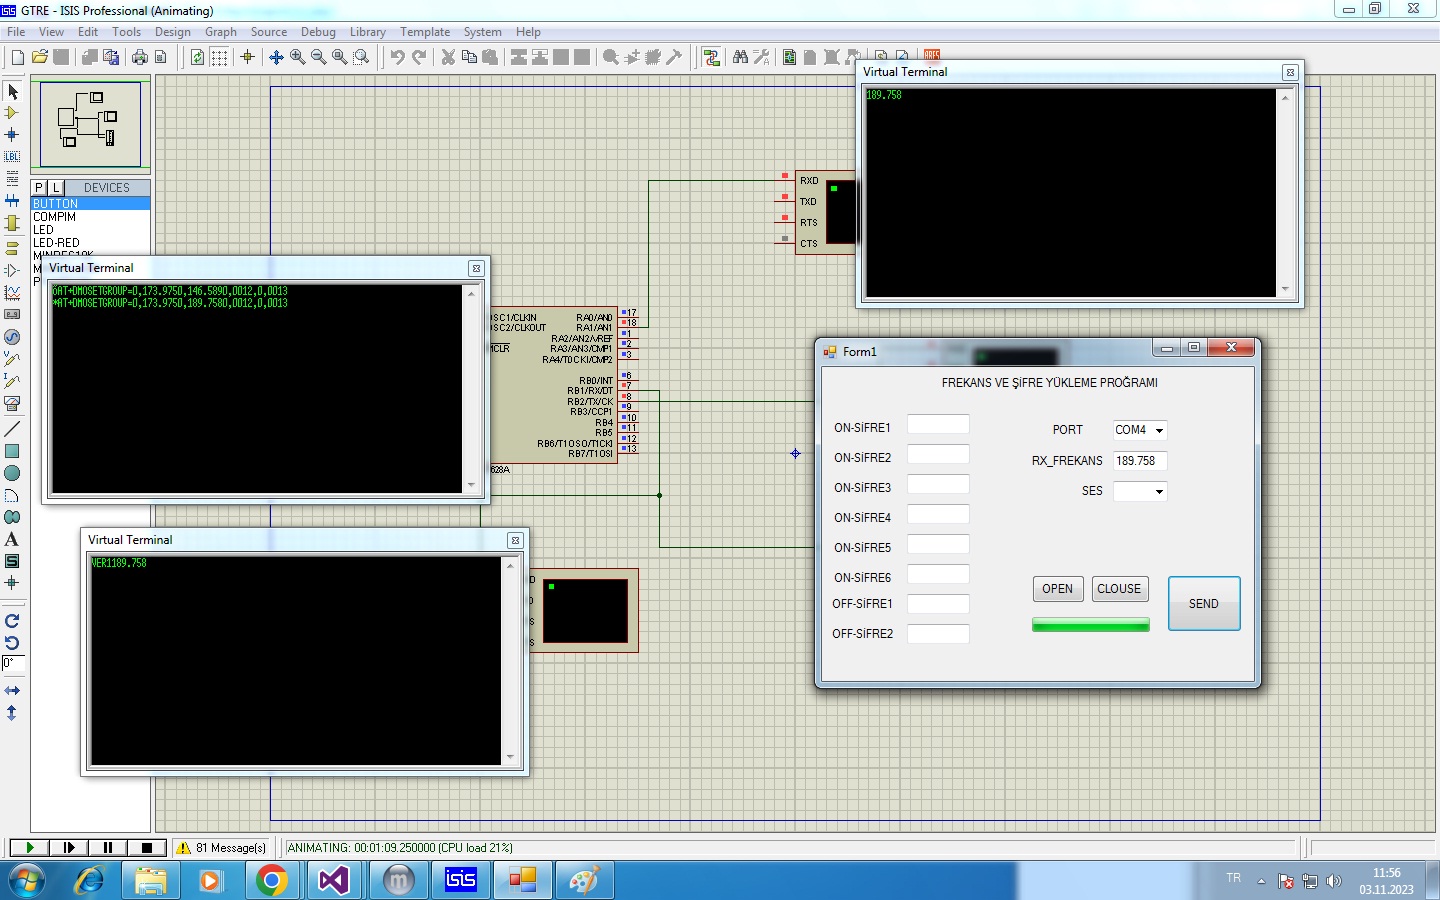Select LED-RED in the devices list

pos(91,242)
